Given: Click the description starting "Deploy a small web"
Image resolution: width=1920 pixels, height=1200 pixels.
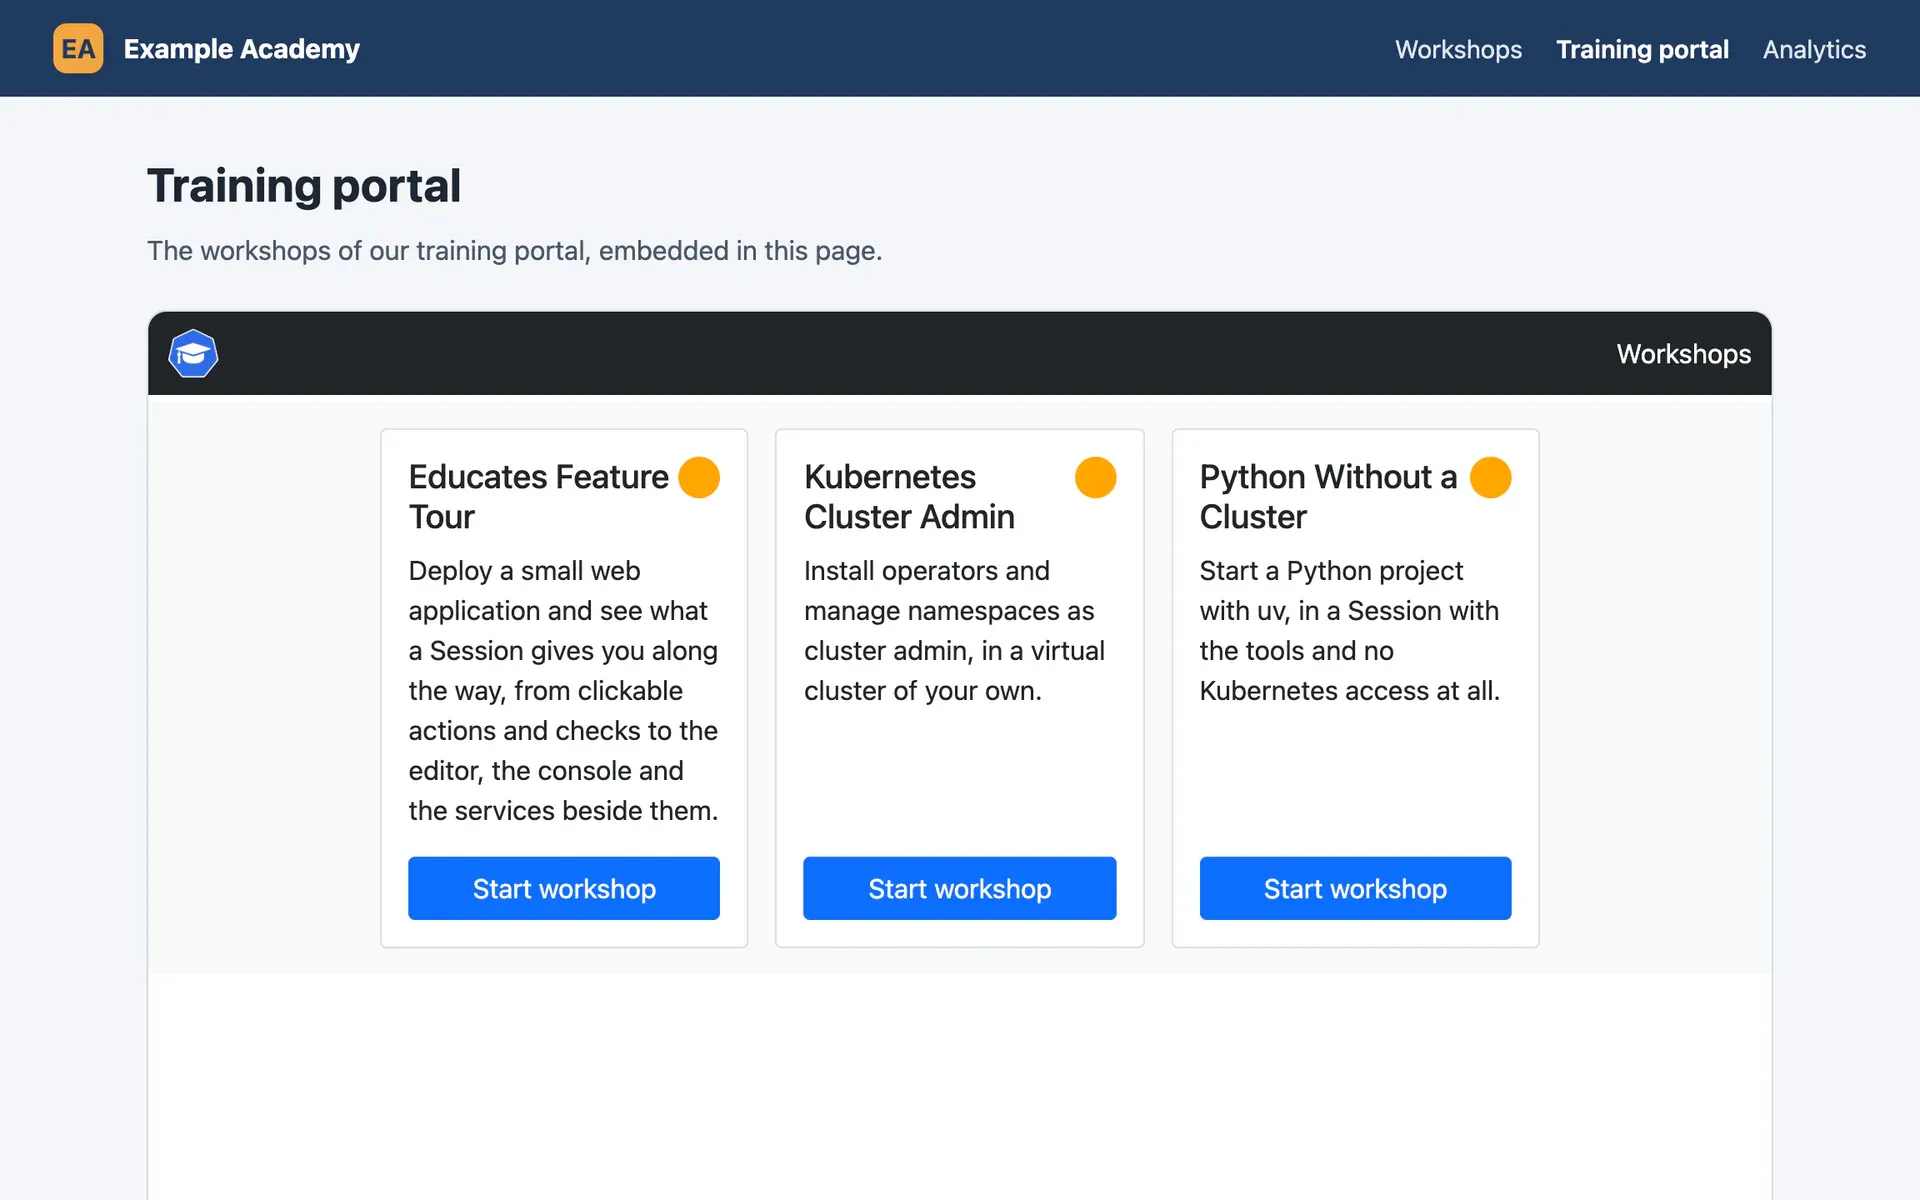Looking at the screenshot, I should (x=563, y=691).
